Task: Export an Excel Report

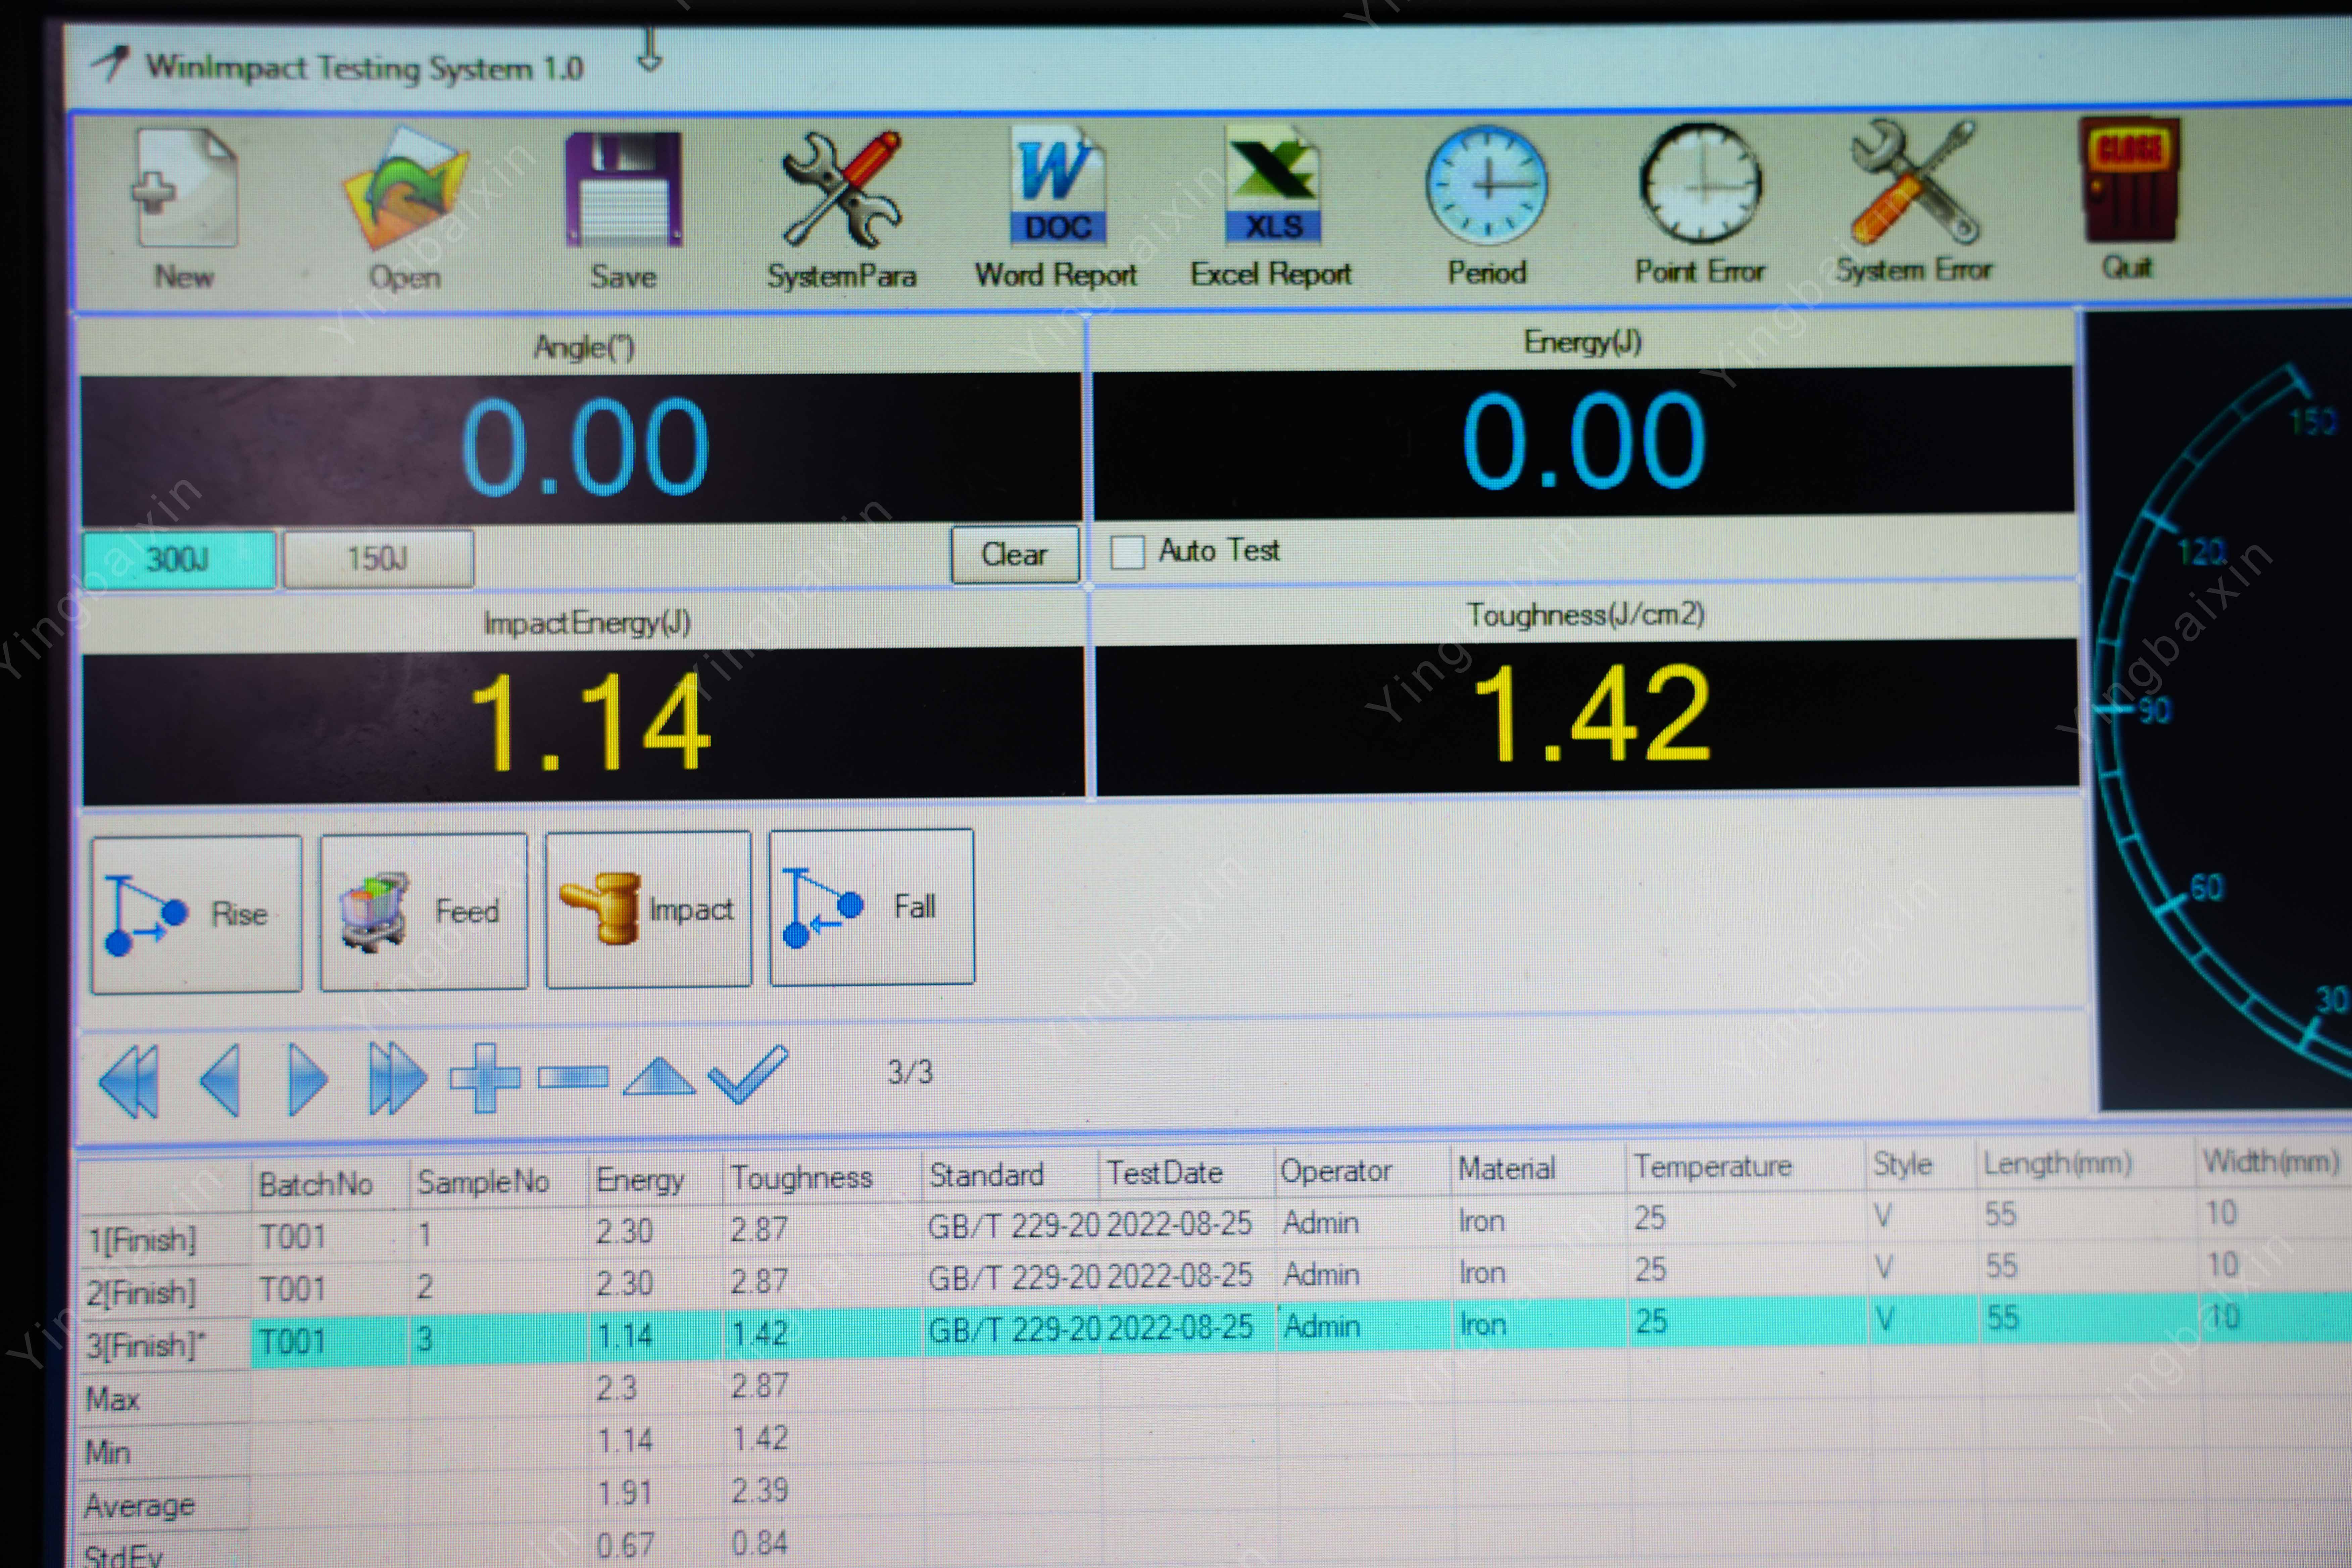Action: click(x=1271, y=207)
